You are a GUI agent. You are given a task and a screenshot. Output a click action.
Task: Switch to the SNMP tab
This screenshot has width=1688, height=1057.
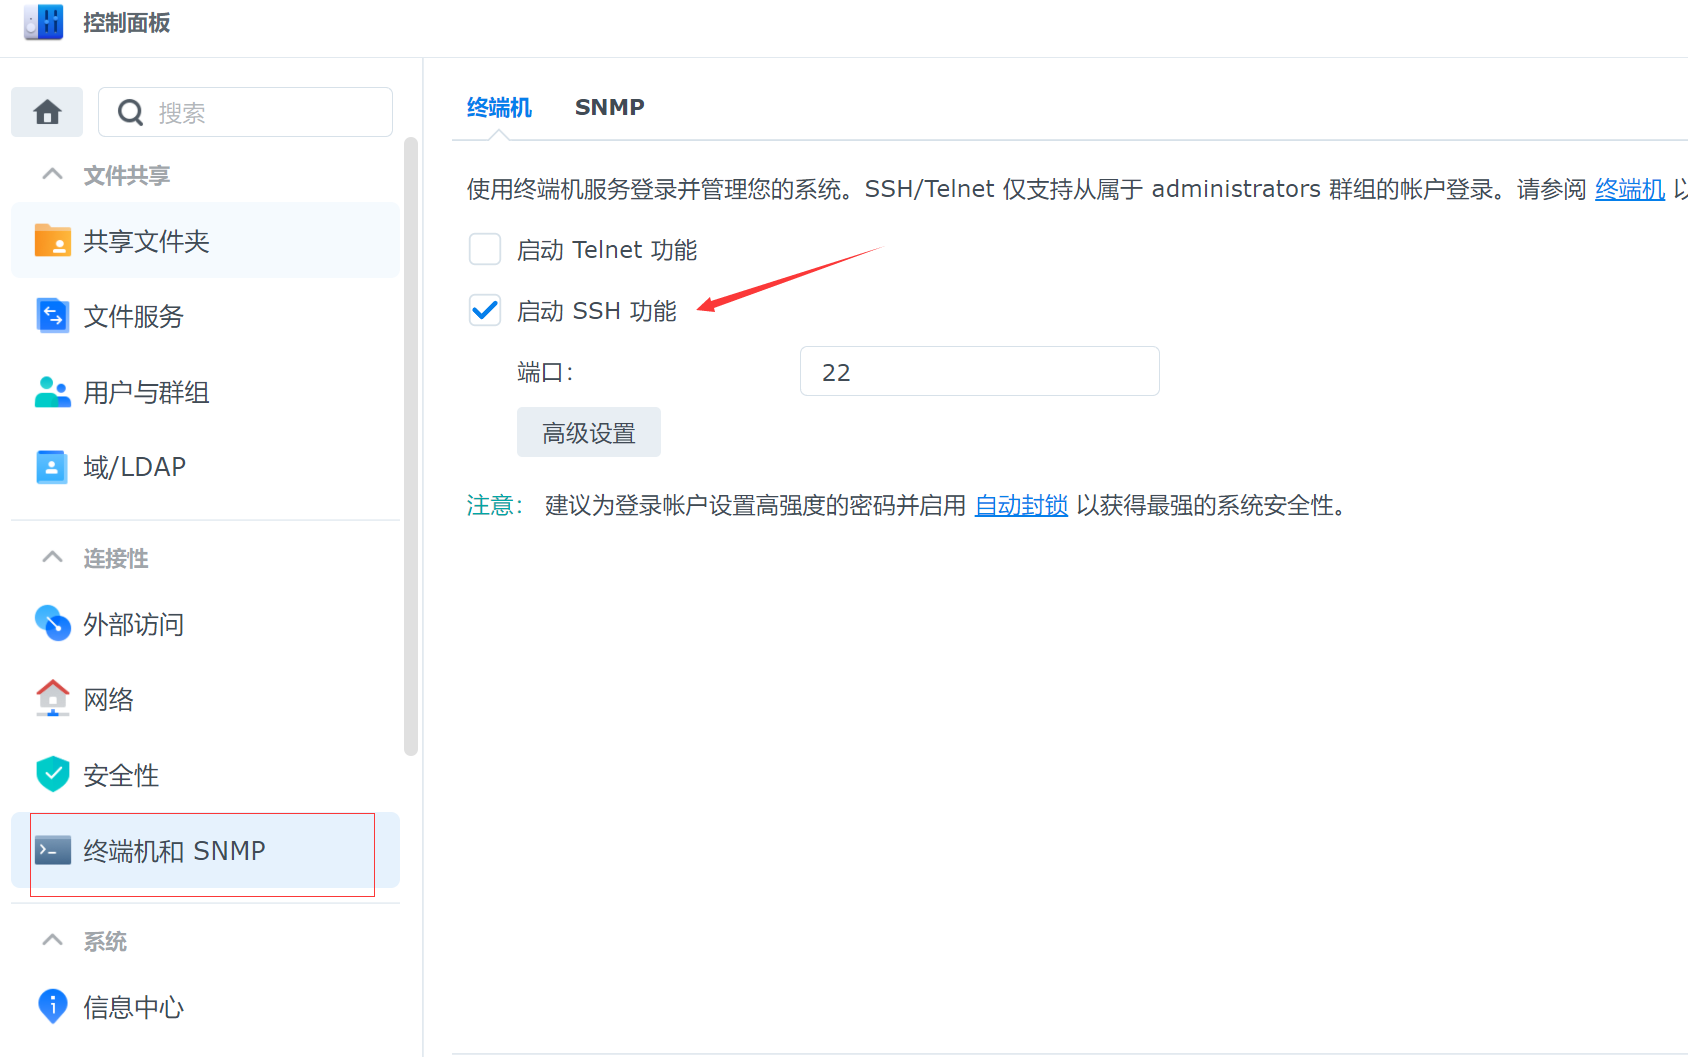[x=610, y=107]
